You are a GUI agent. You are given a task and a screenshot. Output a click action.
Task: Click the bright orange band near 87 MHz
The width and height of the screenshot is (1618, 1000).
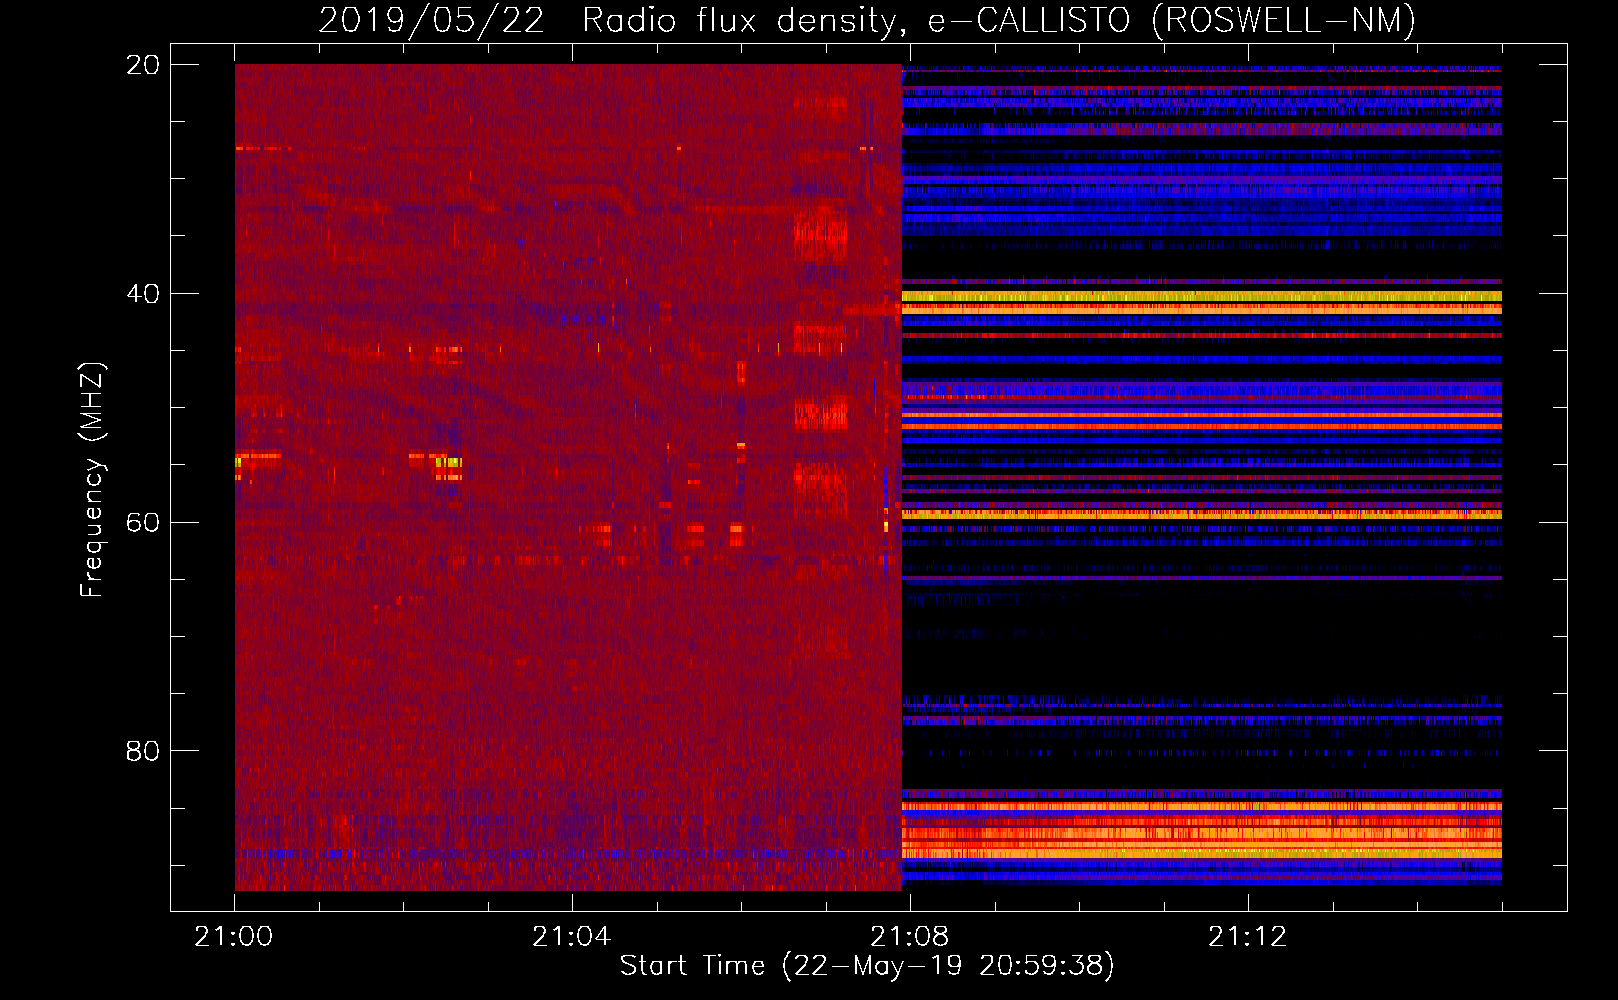point(1202,832)
